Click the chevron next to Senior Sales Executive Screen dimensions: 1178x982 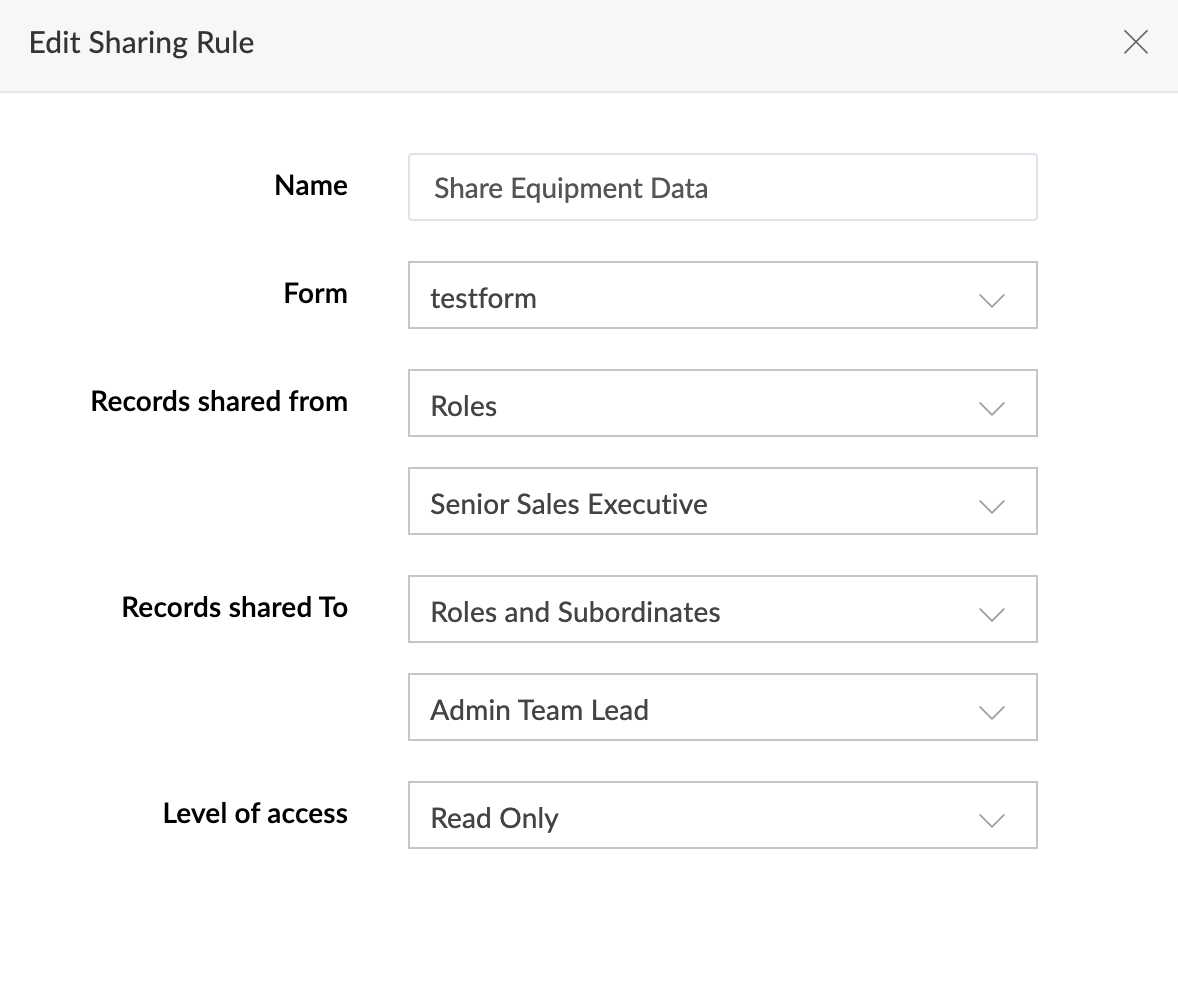(x=991, y=505)
